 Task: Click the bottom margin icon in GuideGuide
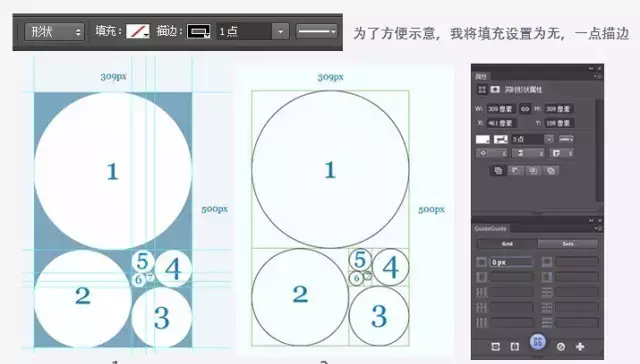tap(547, 262)
